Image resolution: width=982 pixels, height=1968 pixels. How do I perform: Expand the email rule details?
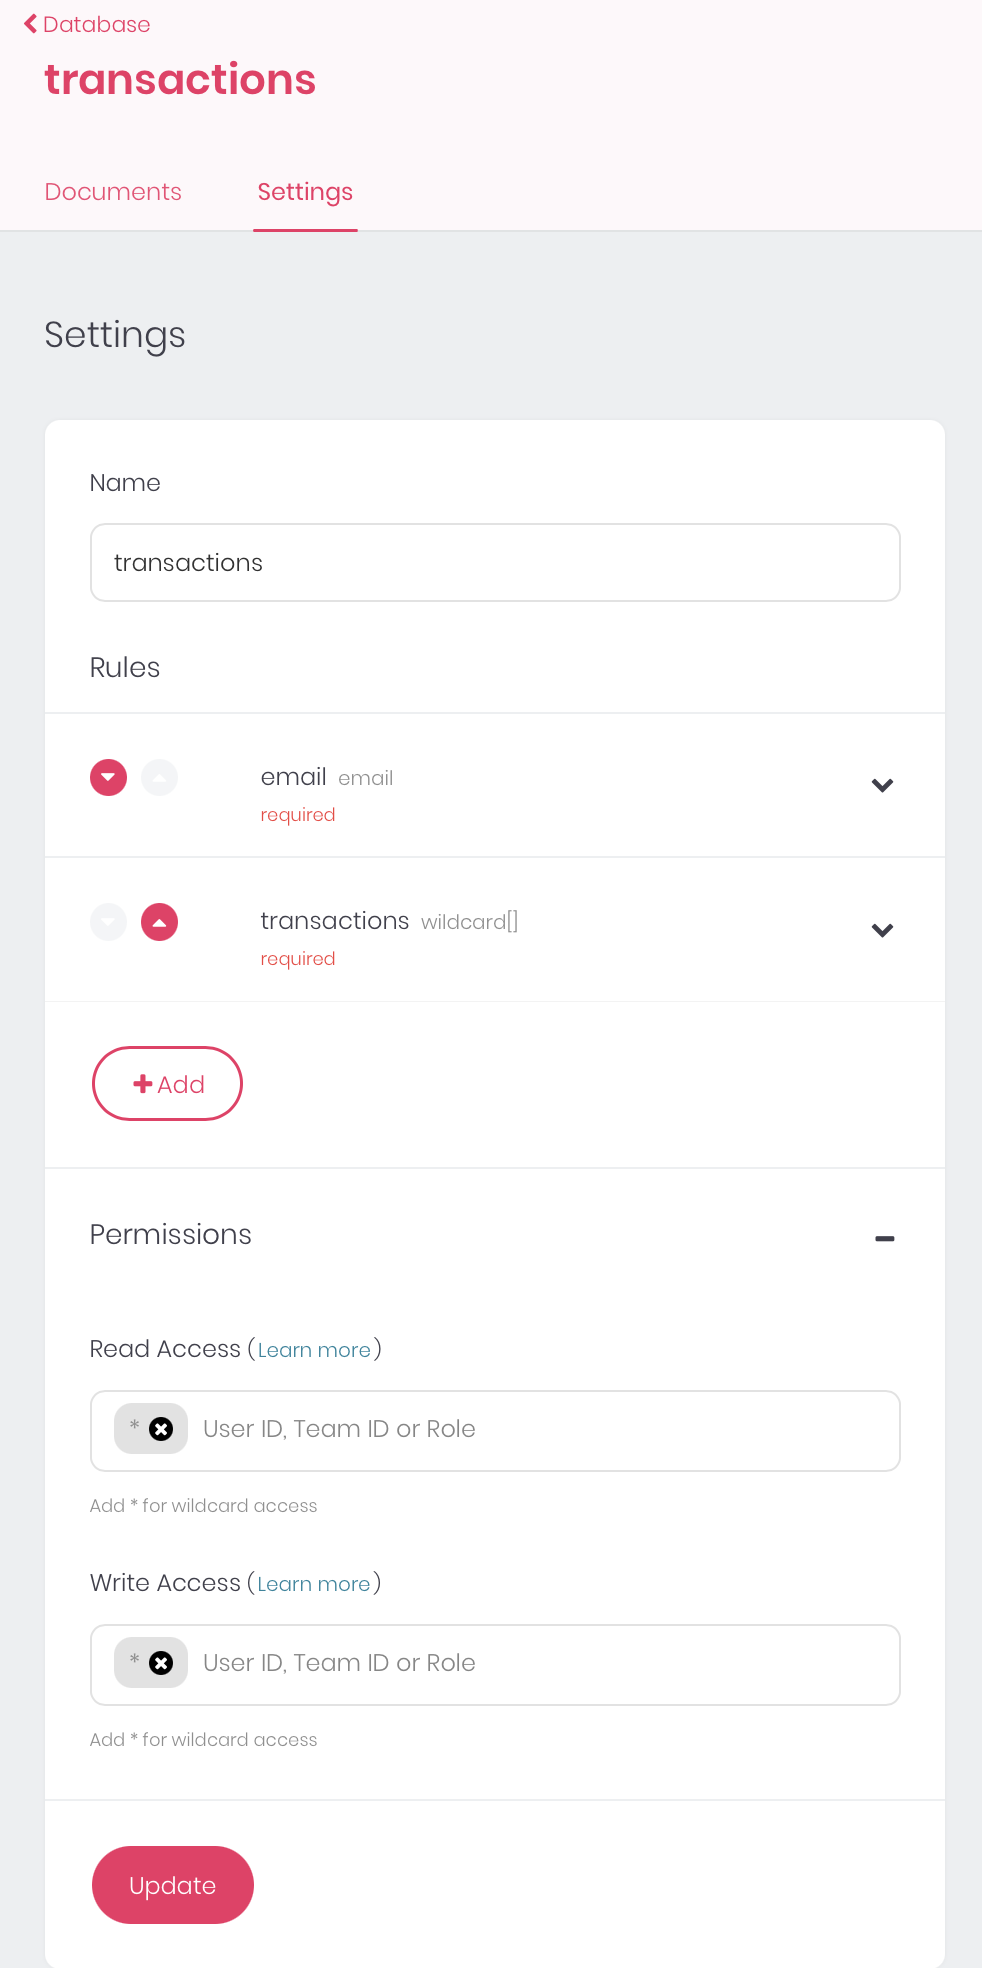(882, 785)
